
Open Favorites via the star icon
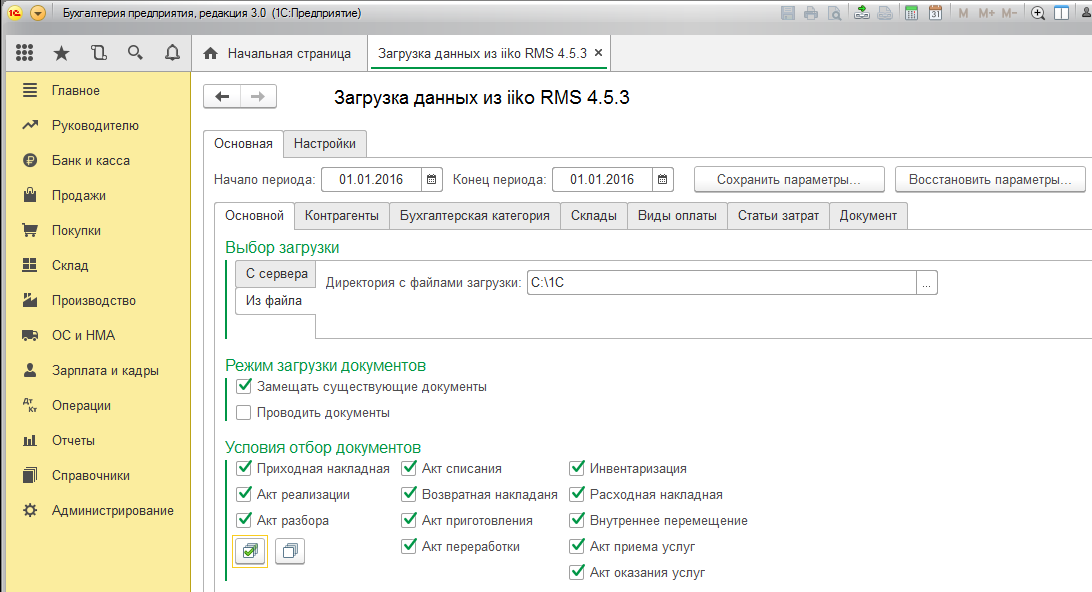61,53
